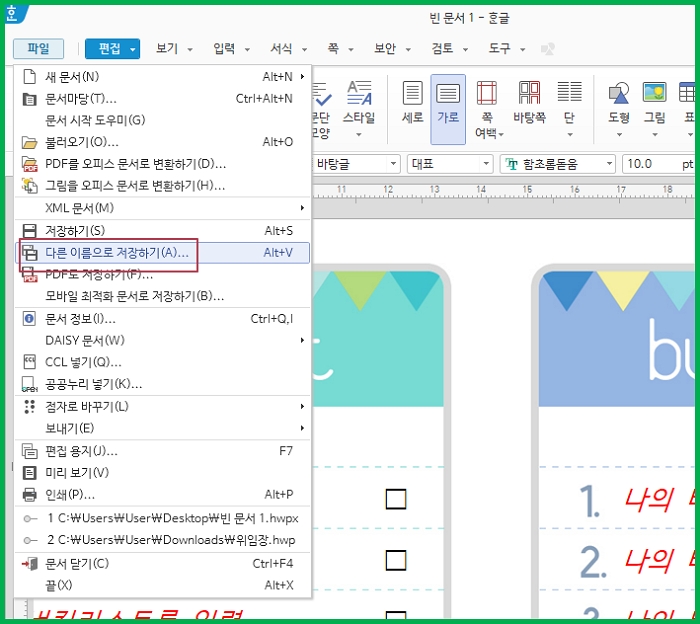Click the picture to office convert icon
Viewport: 700px width, 624px height.
point(29,186)
